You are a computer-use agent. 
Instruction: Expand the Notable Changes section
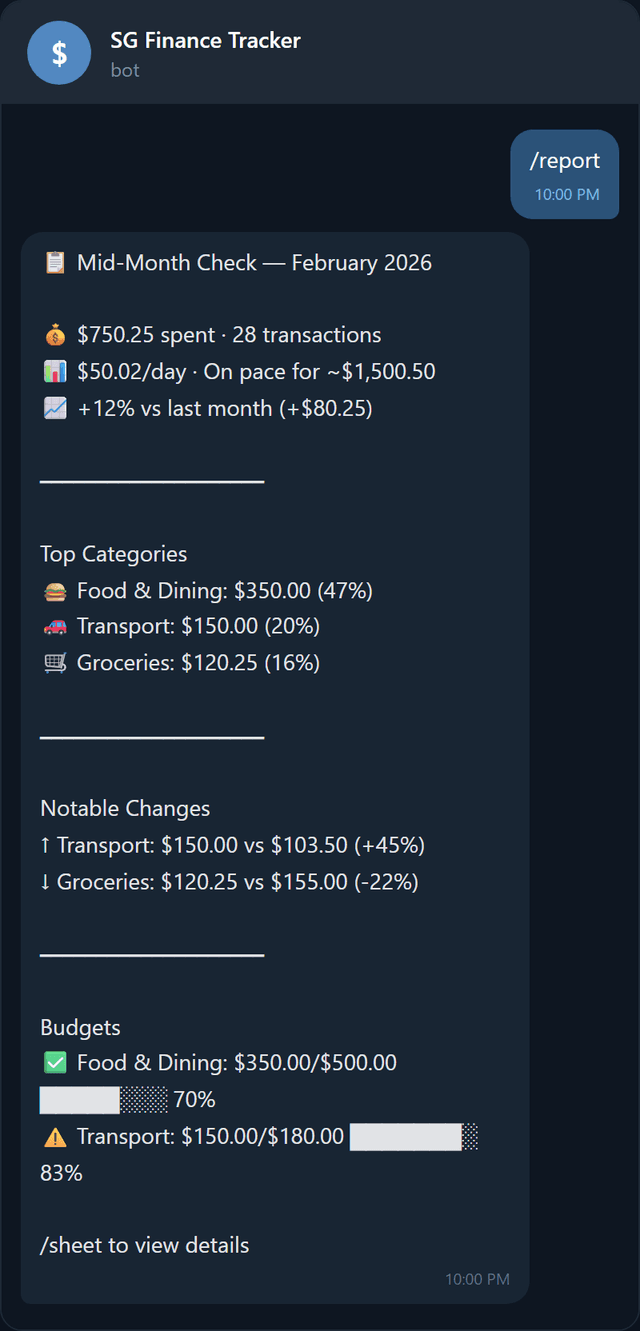tap(123, 808)
